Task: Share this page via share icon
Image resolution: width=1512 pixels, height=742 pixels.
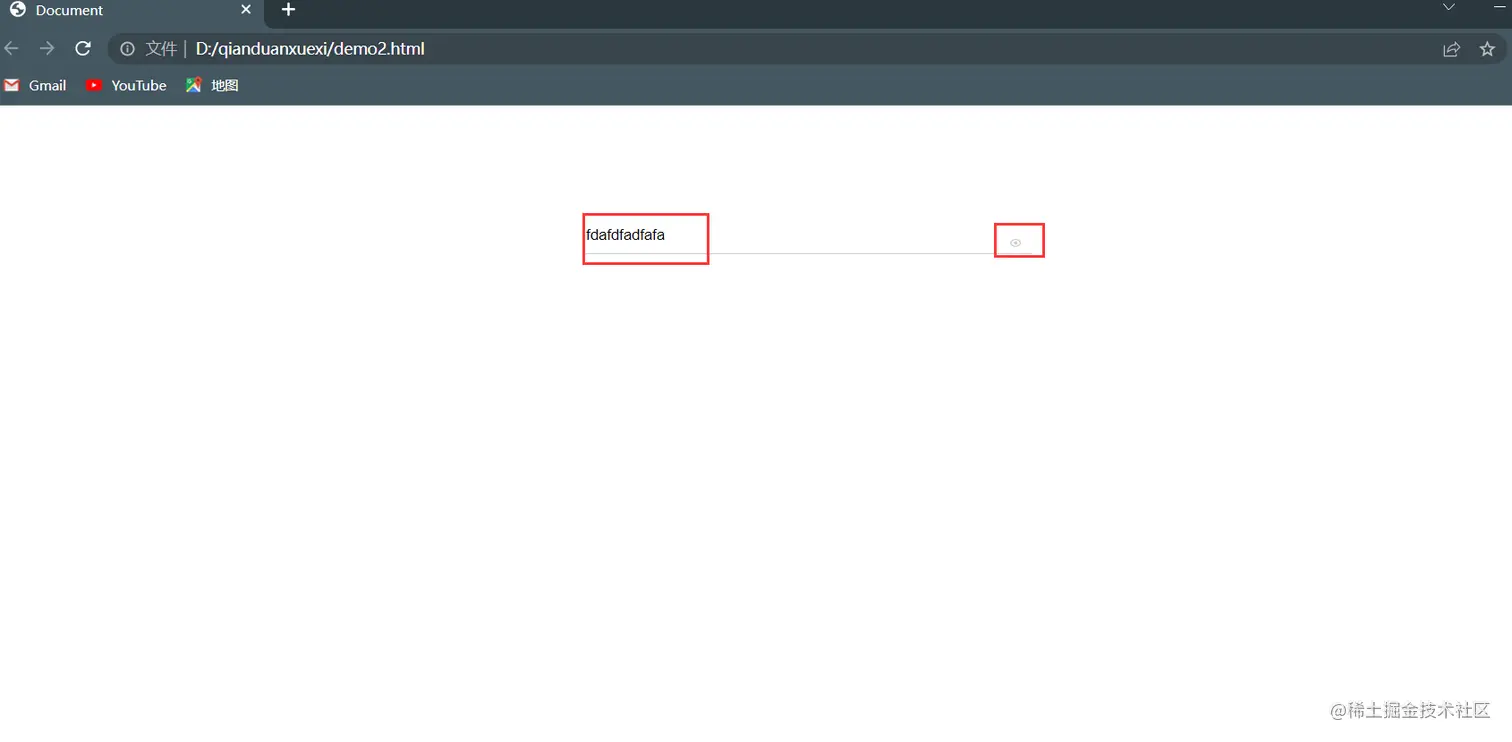Action: point(1451,49)
